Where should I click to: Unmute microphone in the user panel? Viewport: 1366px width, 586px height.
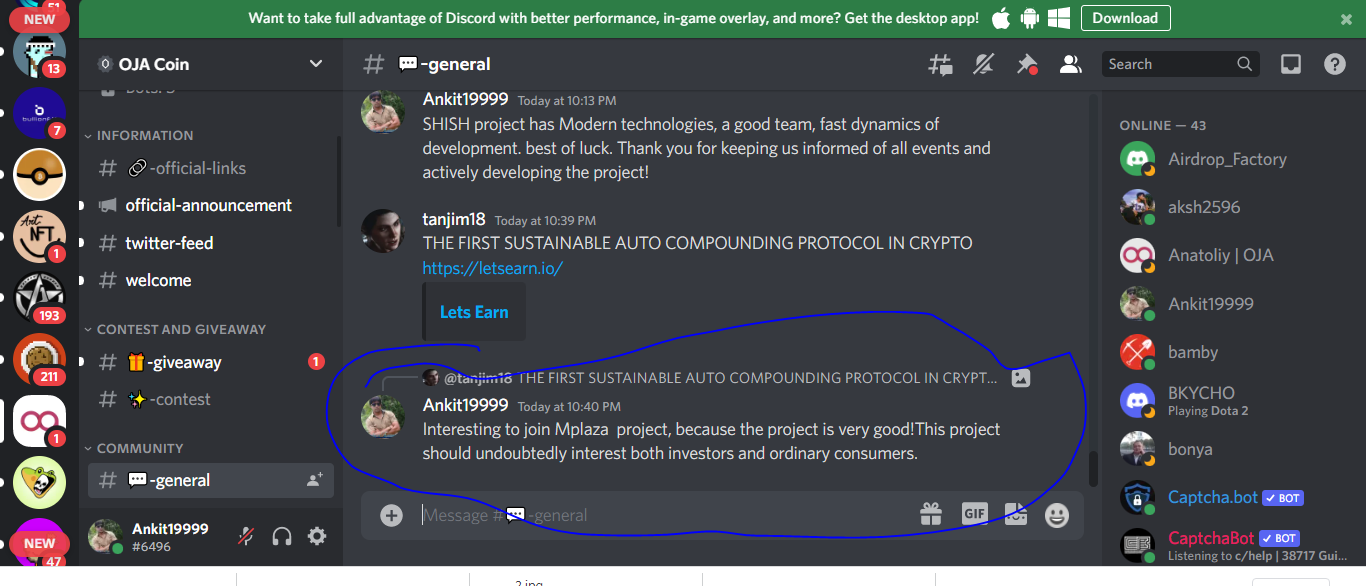(x=246, y=537)
